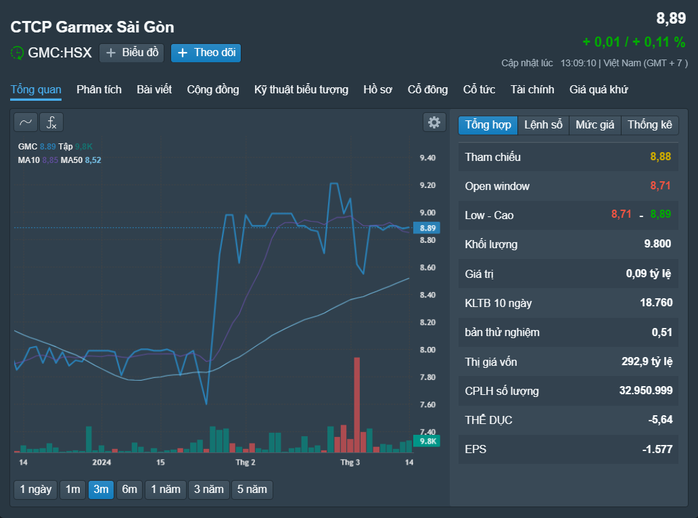
Task: Click the CTCP Garmex Sài Gòn title
Action: [92, 27]
